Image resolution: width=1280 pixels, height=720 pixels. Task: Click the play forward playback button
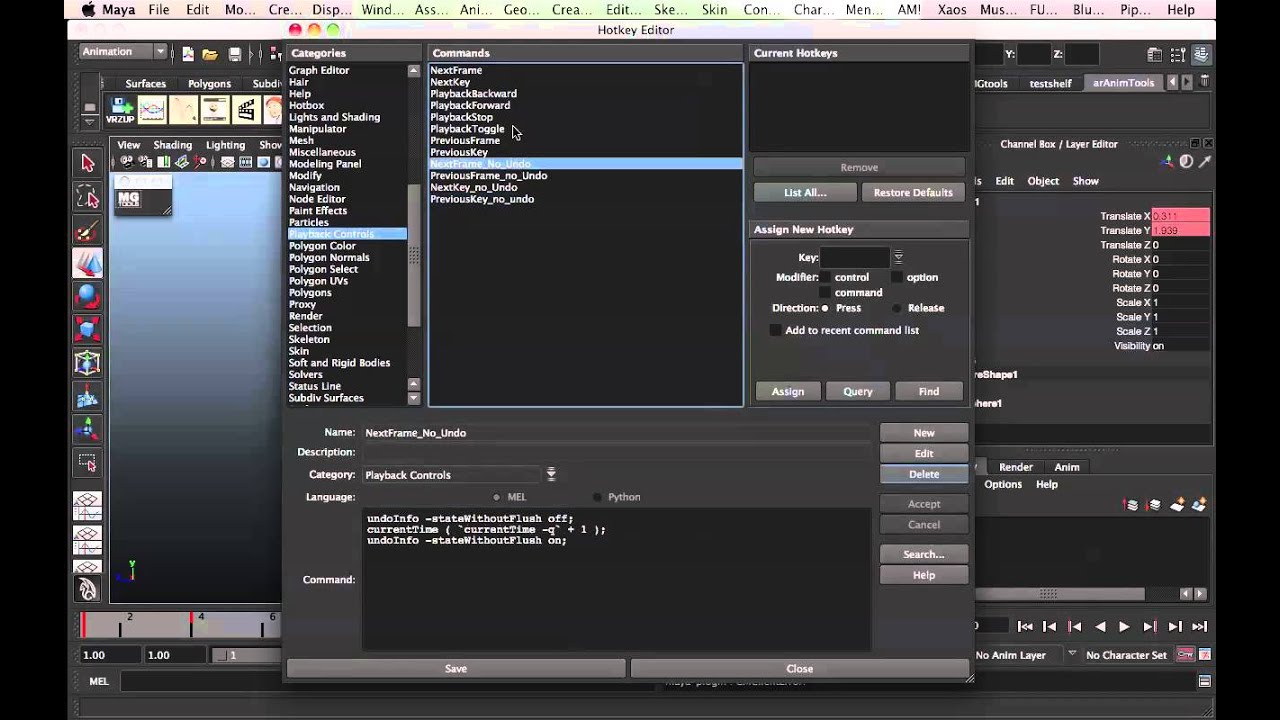pos(1124,627)
